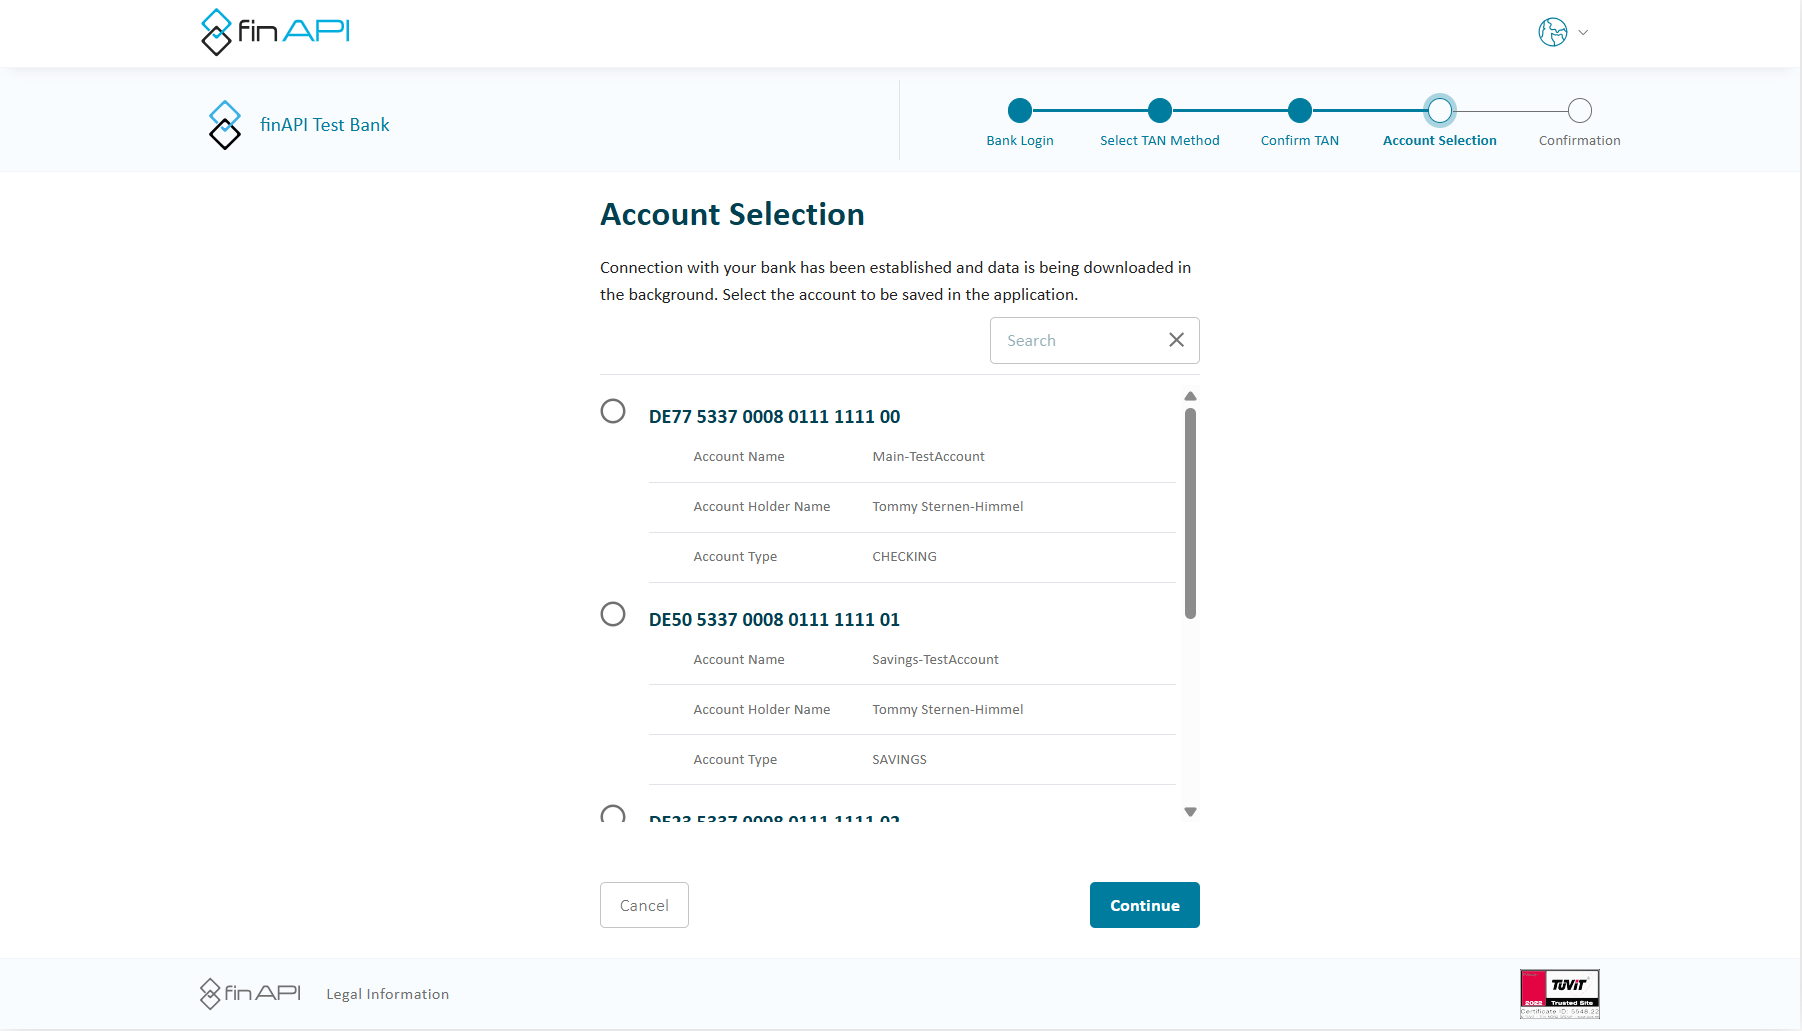
Task: Click the account list scrollbar thumb
Action: coord(1190,512)
